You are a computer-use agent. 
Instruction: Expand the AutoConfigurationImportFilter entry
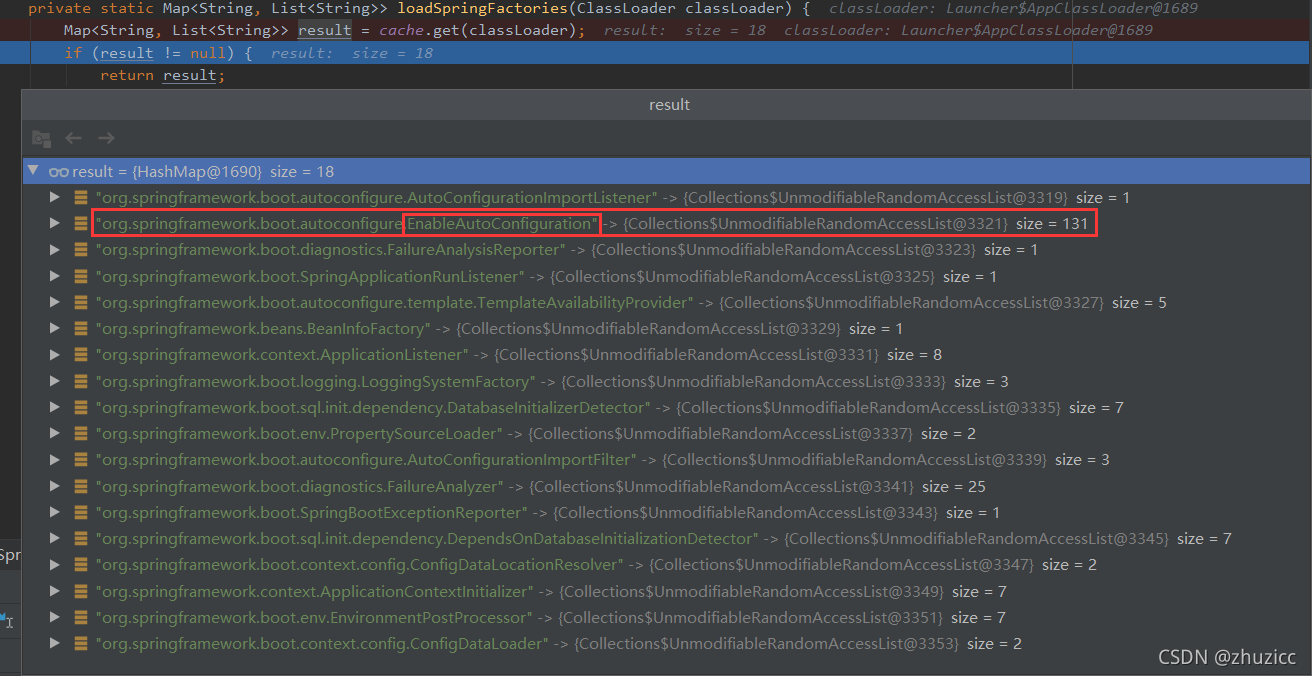point(55,459)
